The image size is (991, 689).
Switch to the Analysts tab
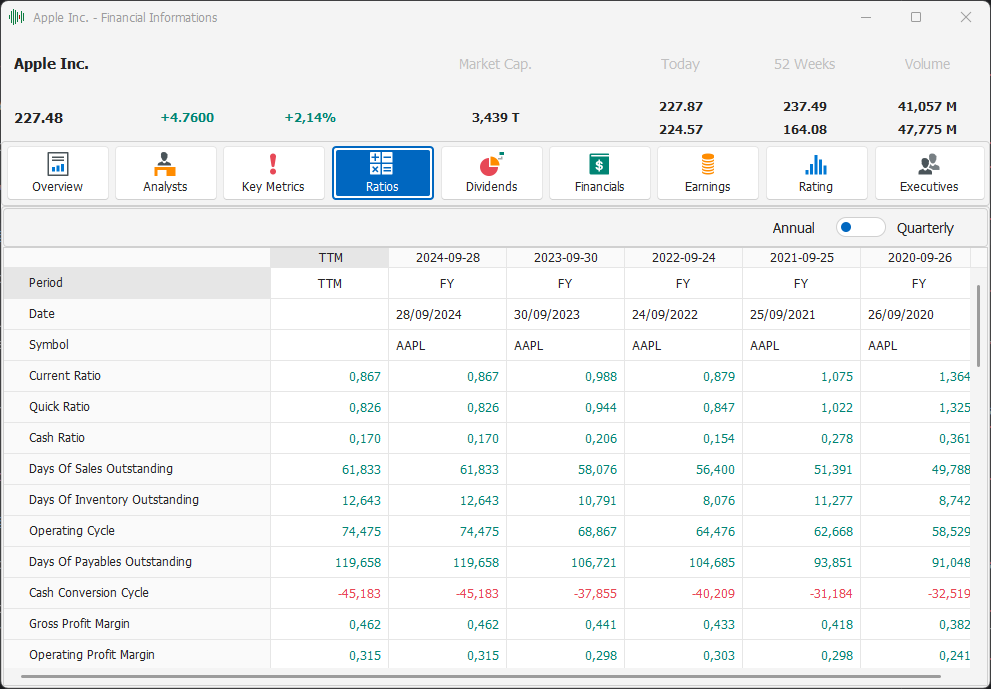166,173
